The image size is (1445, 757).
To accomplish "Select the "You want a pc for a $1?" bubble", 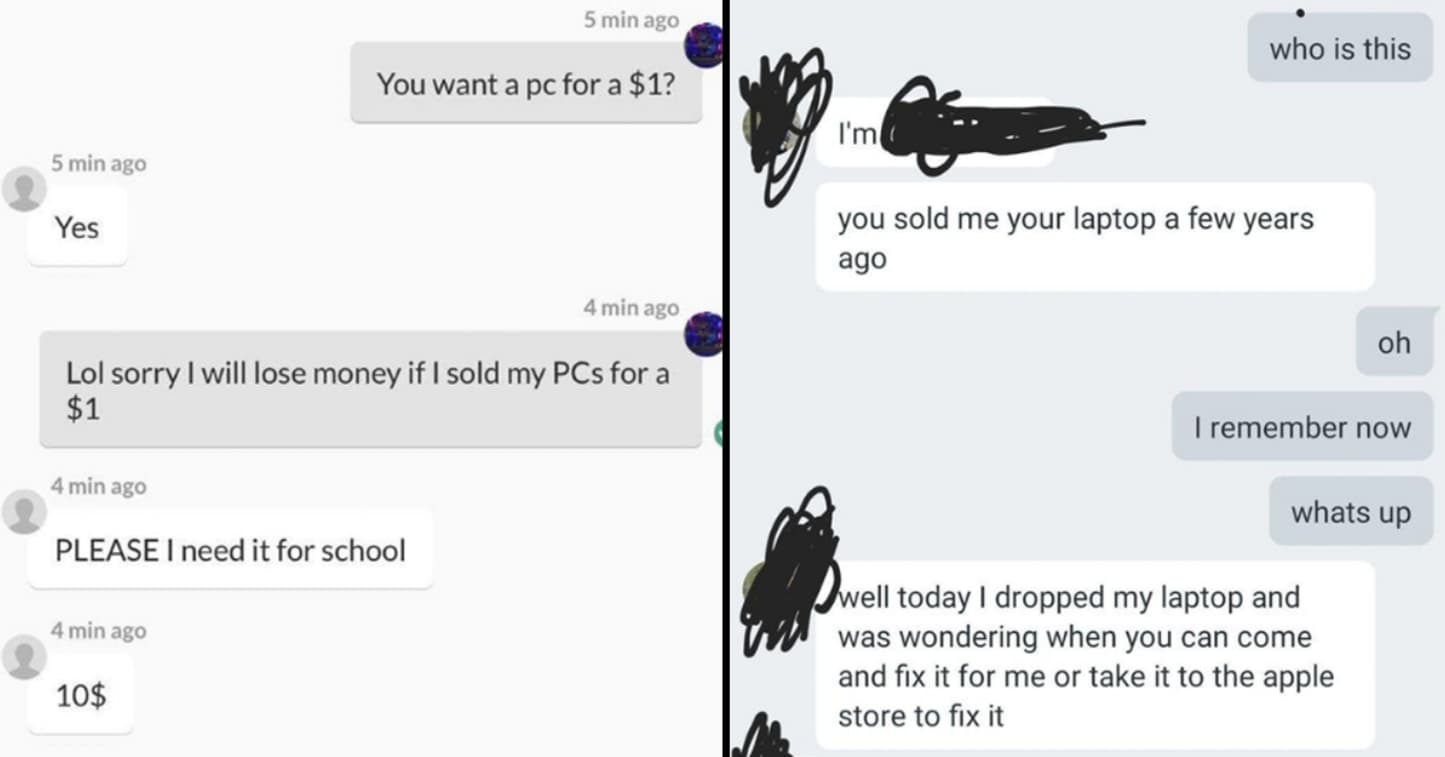I will (526, 83).
